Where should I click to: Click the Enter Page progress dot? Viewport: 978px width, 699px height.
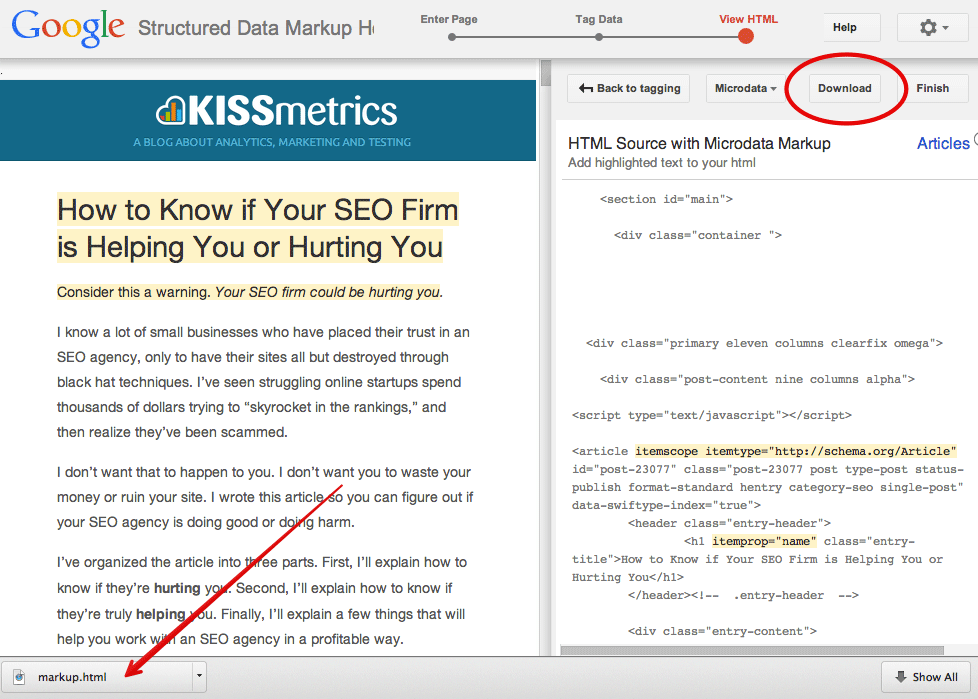click(452, 37)
